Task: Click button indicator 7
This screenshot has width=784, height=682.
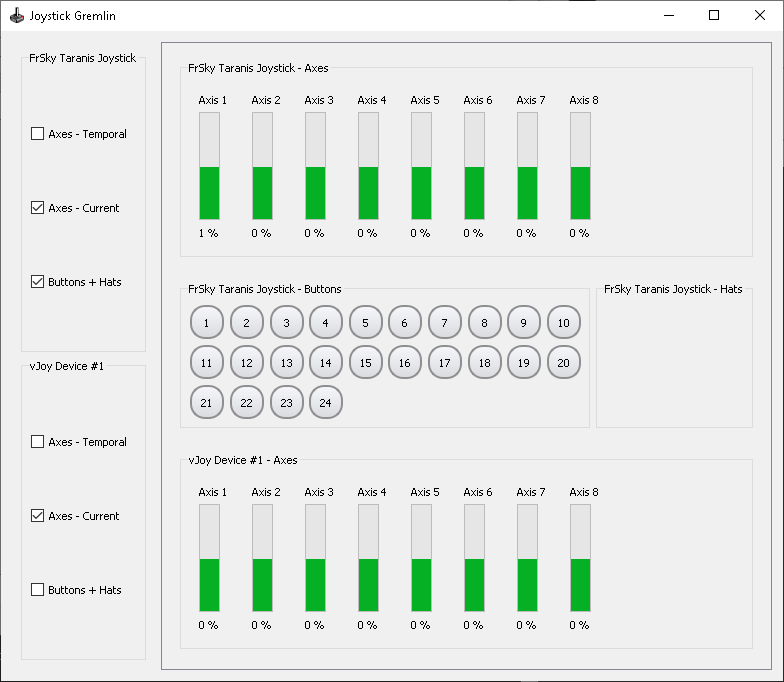Action: (x=444, y=322)
